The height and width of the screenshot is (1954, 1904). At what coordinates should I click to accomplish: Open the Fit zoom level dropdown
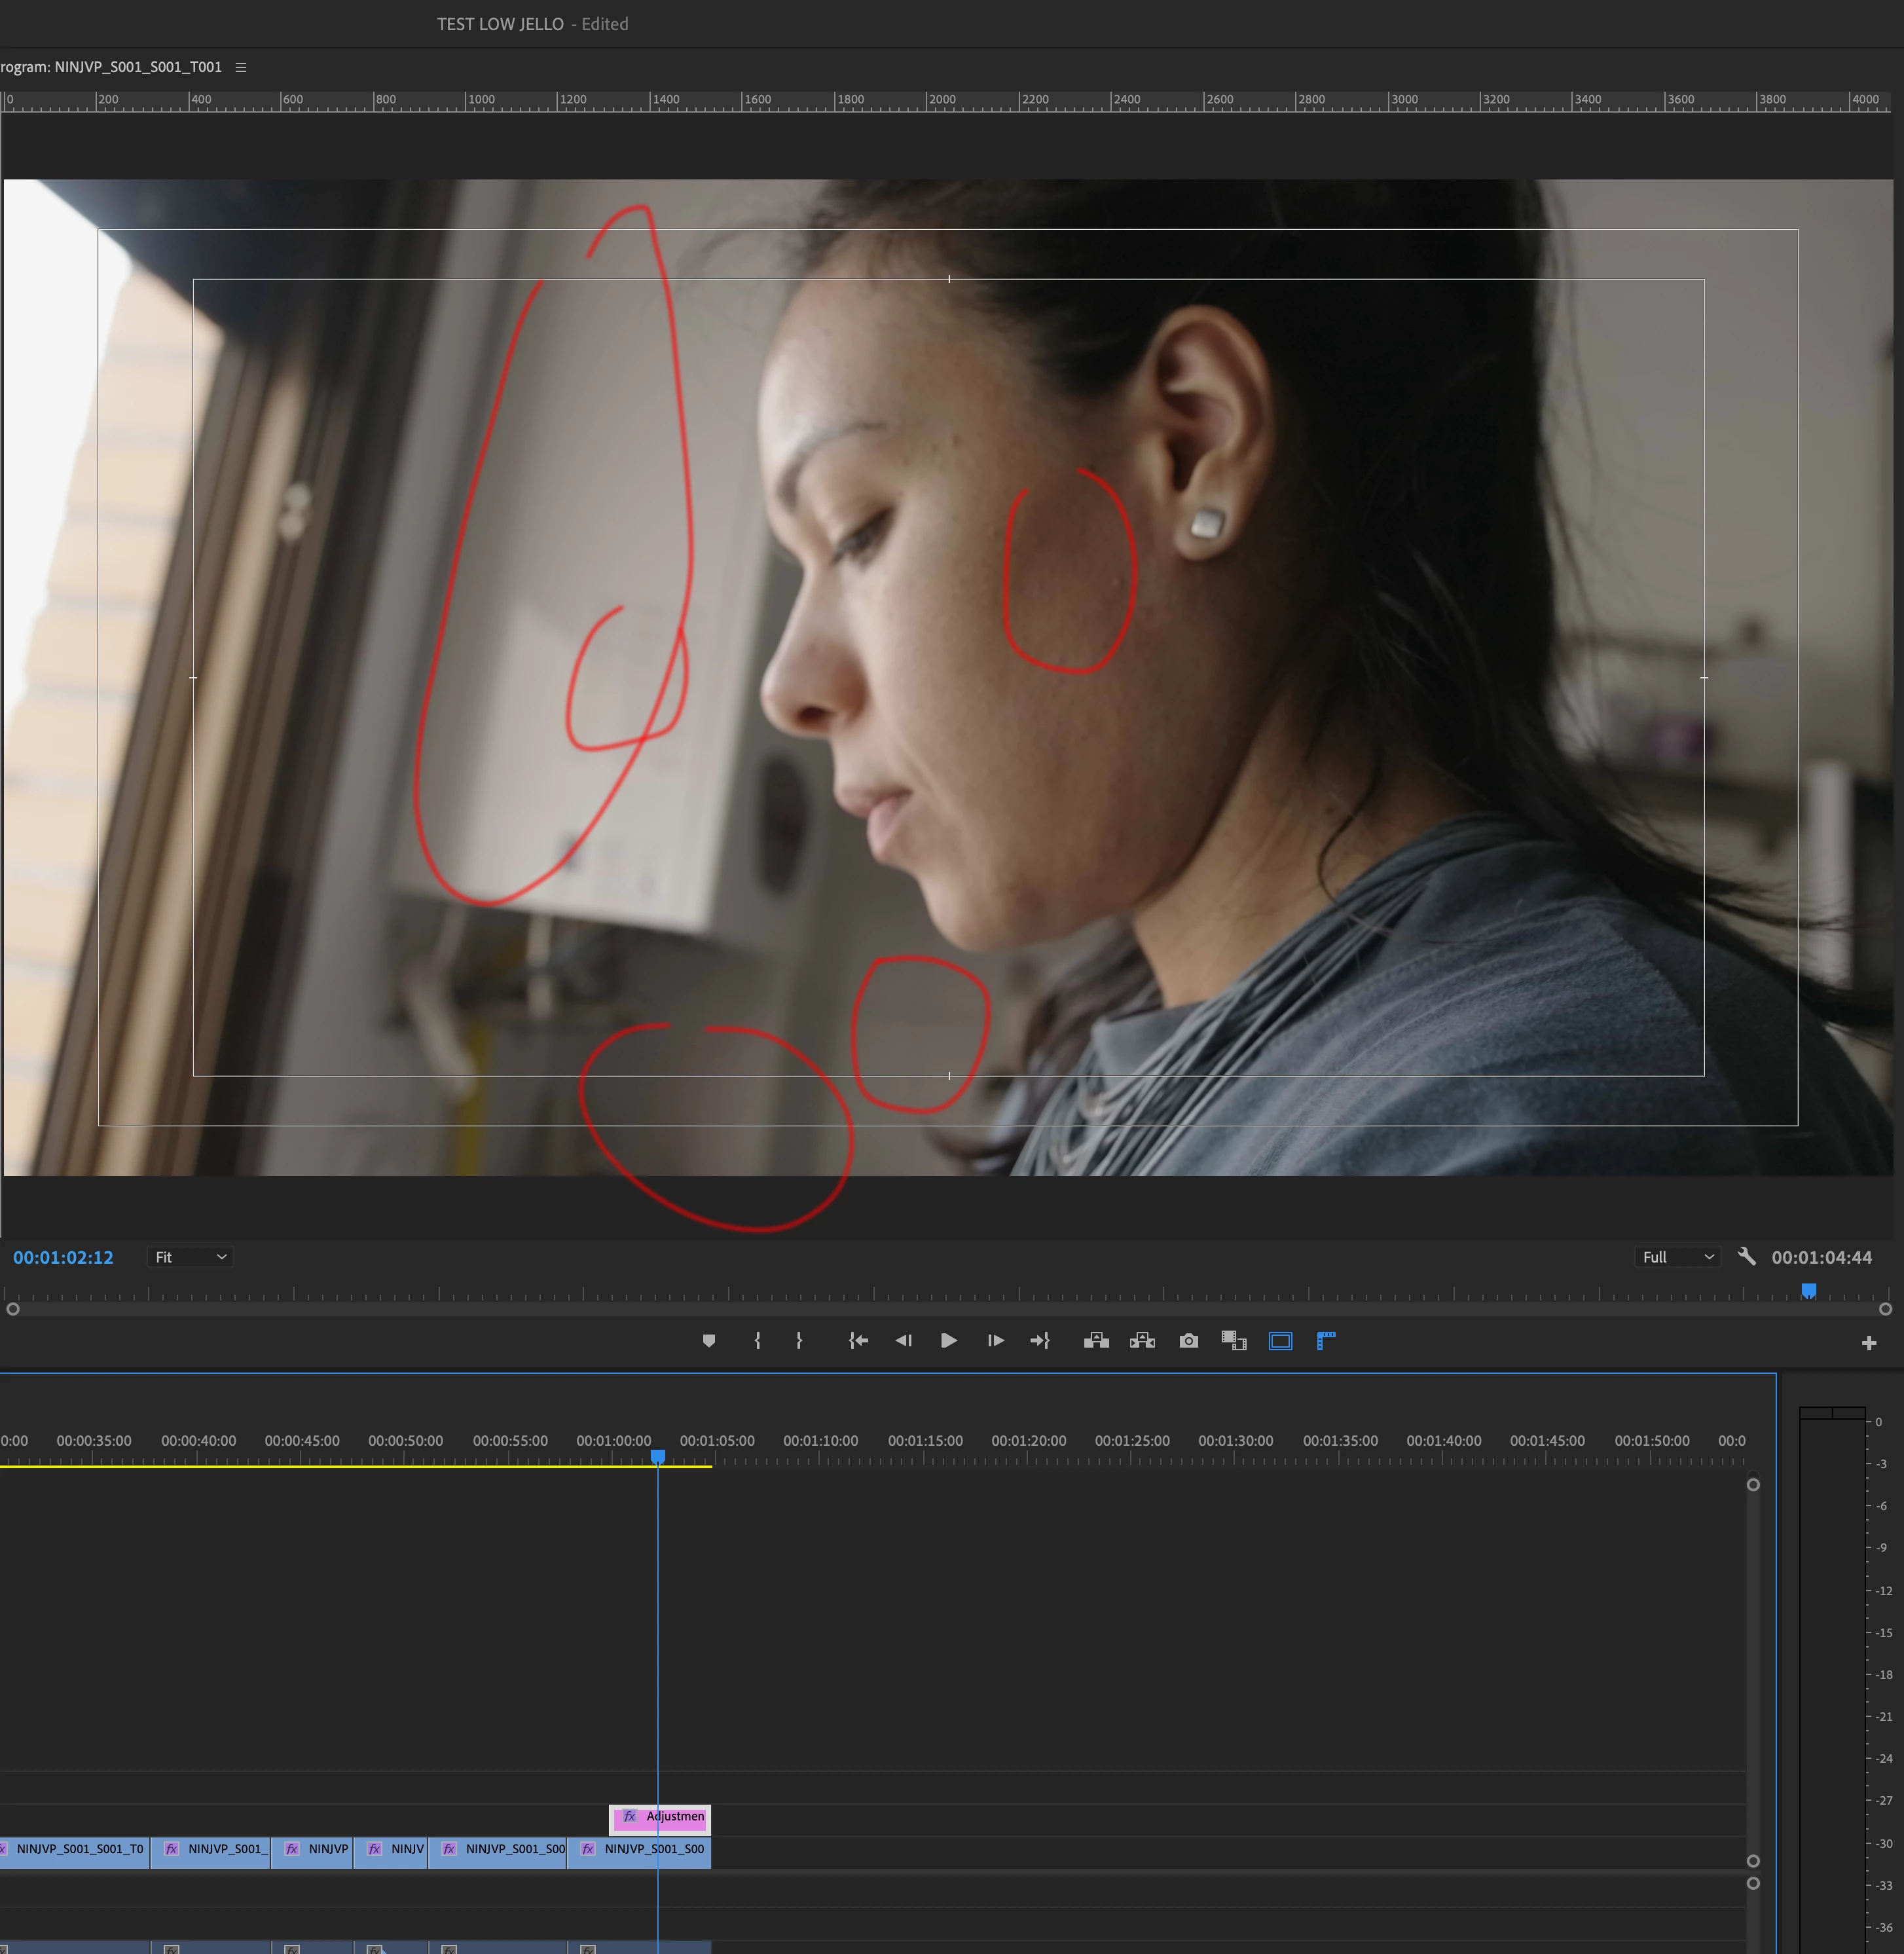(x=190, y=1257)
